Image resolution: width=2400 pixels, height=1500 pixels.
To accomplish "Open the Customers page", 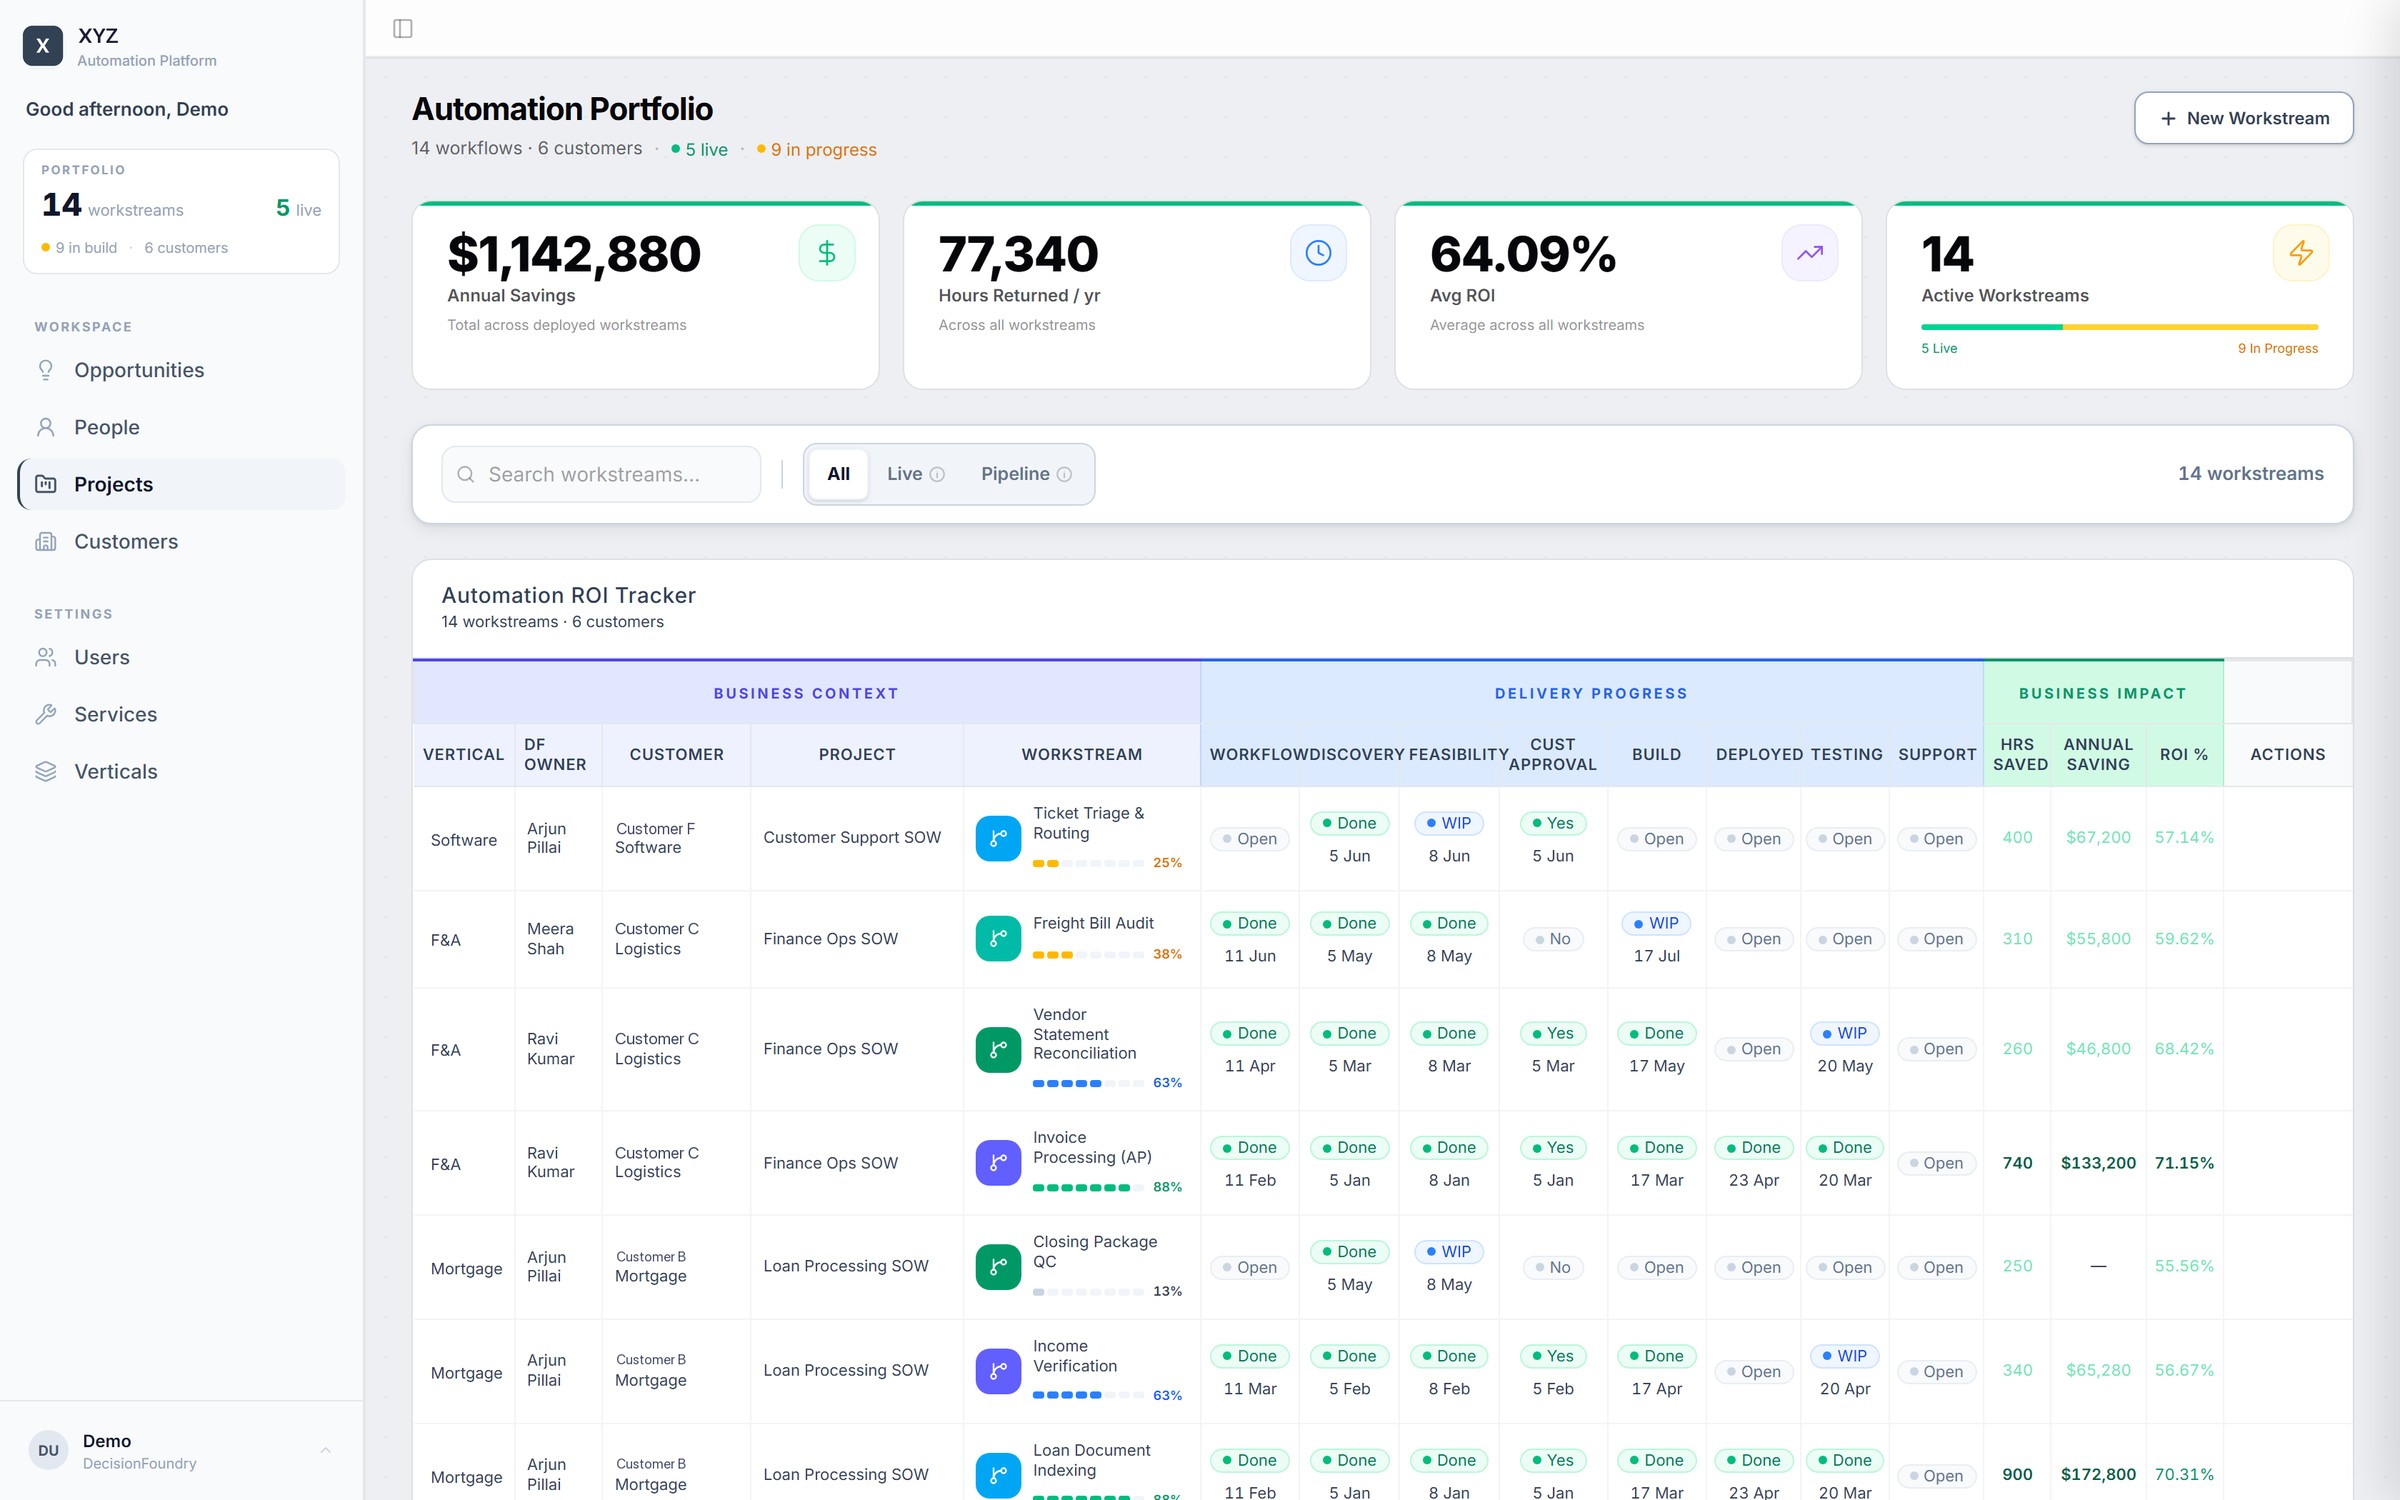I will pos(182,541).
